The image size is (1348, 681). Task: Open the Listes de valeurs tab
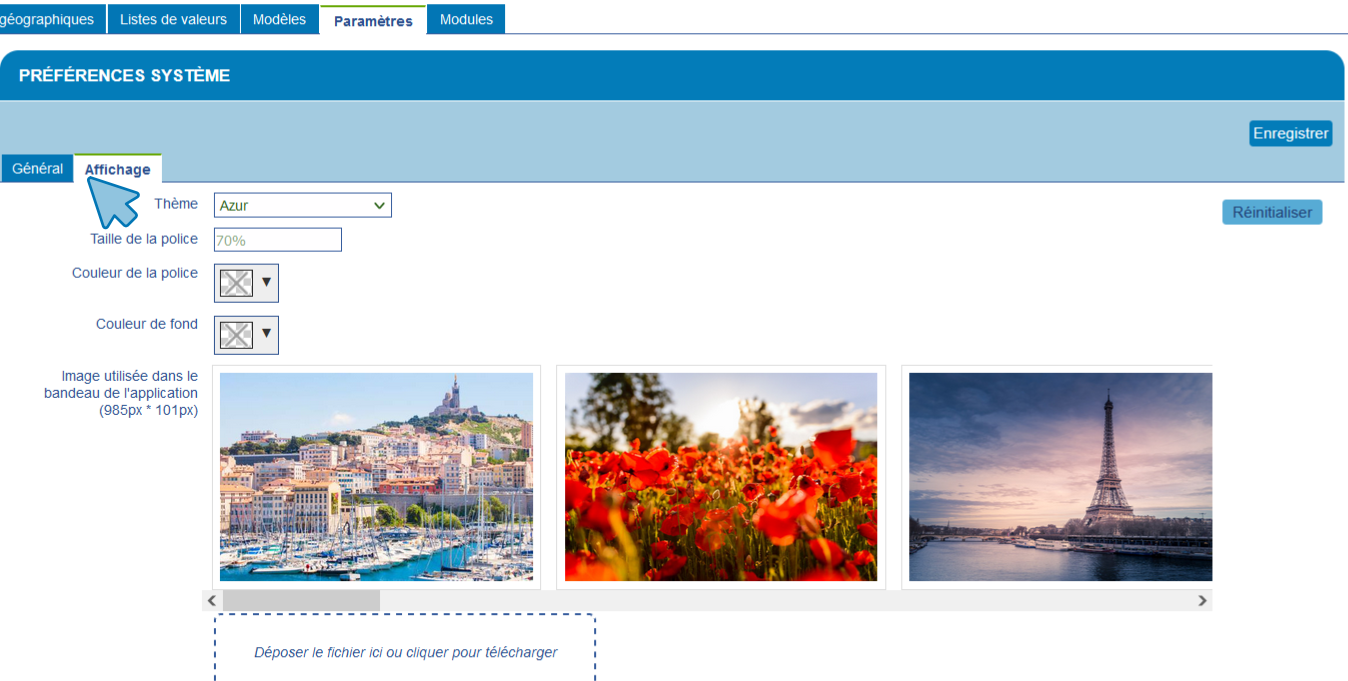pos(173,19)
